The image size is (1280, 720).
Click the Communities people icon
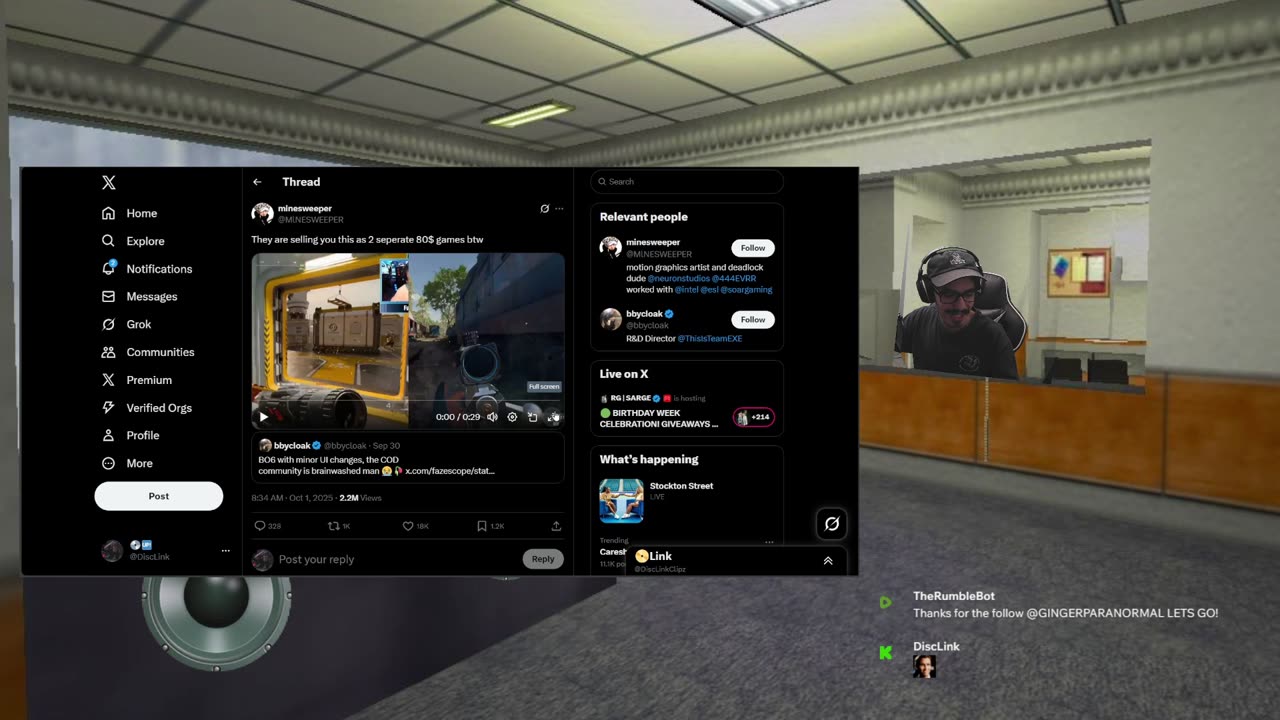pos(108,352)
